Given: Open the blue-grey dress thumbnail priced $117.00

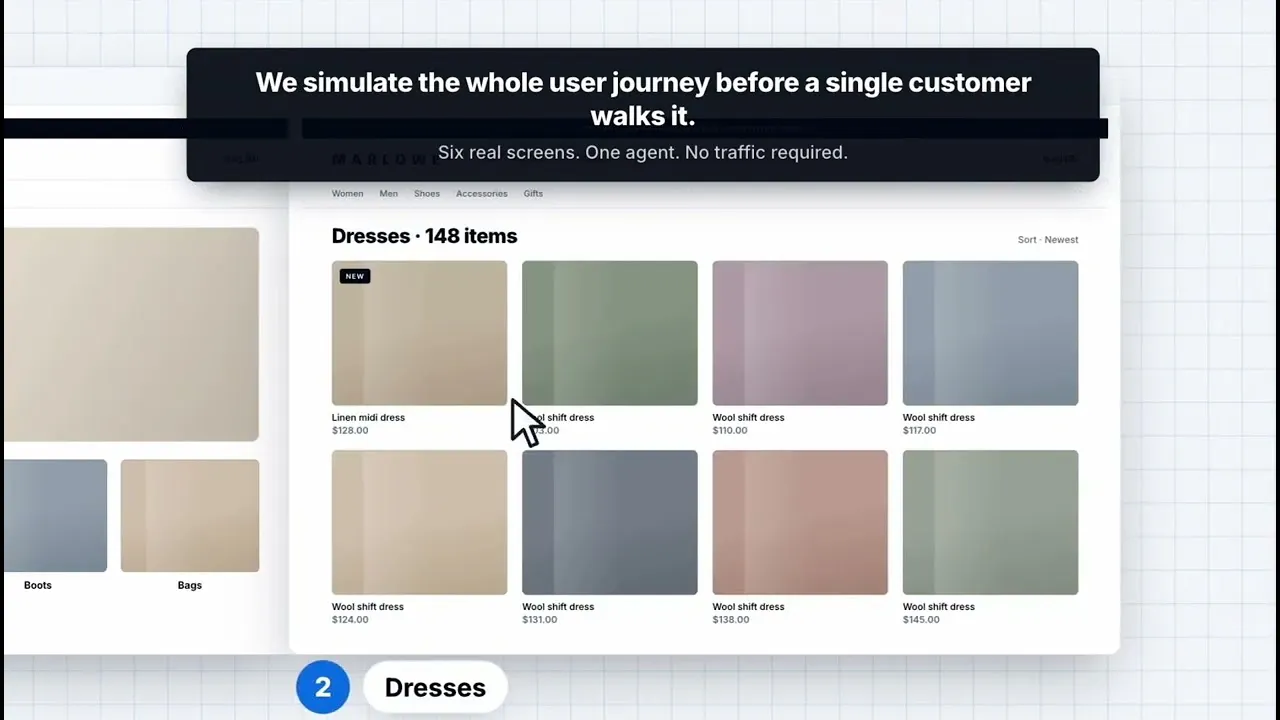Looking at the screenshot, I should pos(990,333).
